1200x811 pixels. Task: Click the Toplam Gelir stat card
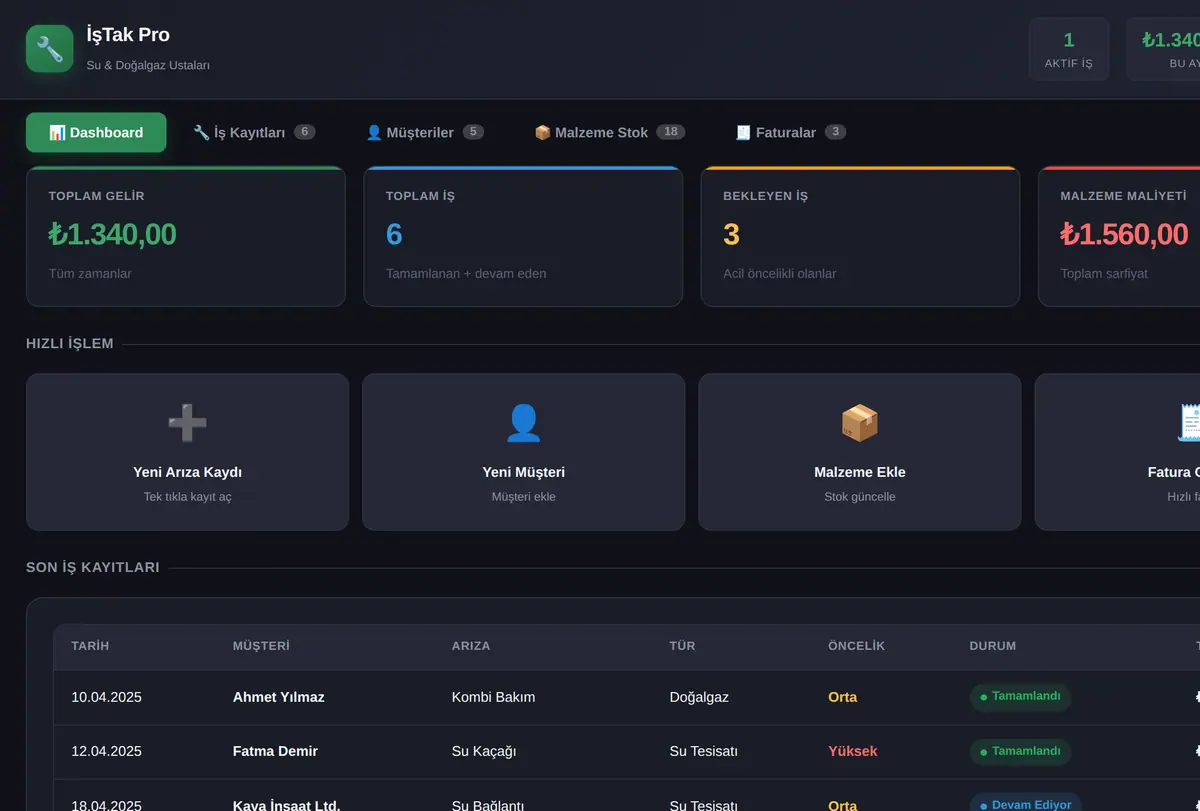pos(186,236)
